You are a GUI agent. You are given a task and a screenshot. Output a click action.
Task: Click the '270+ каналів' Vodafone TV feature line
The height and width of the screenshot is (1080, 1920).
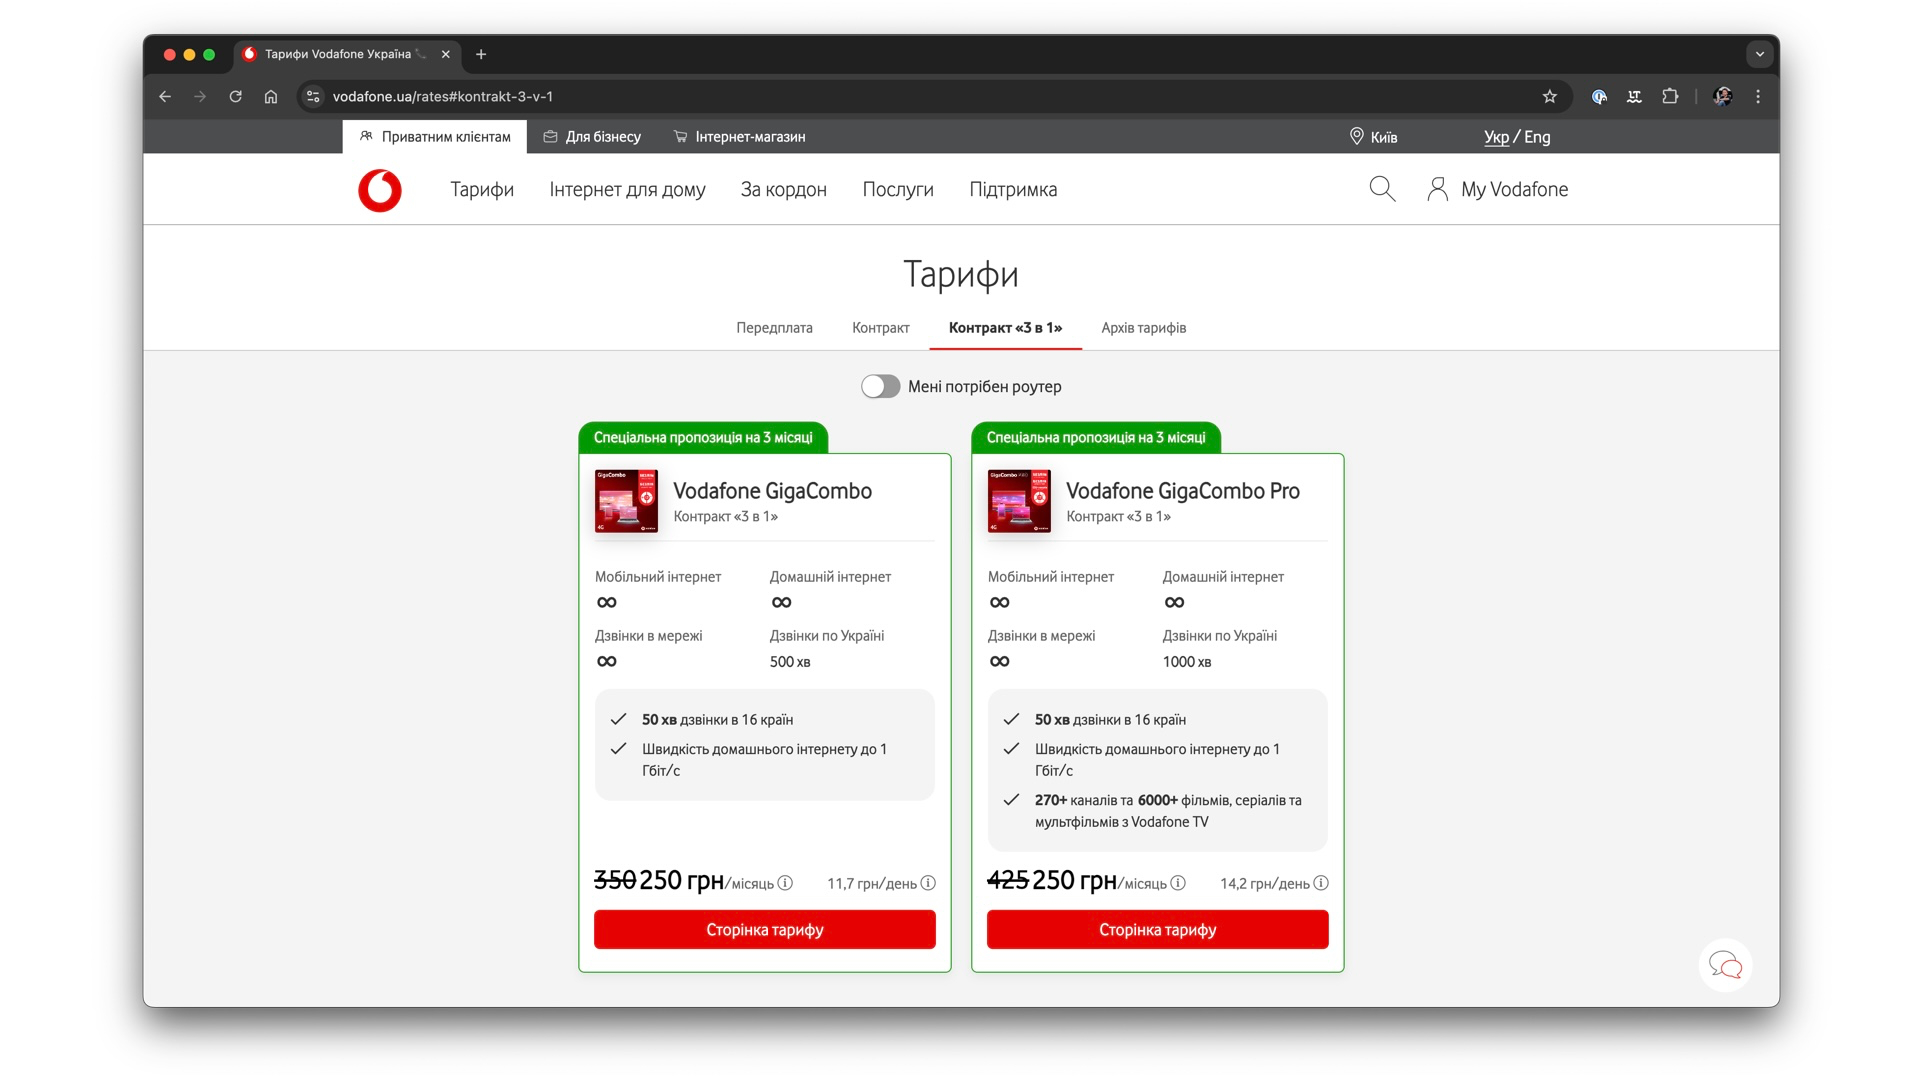(x=1168, y=811)
